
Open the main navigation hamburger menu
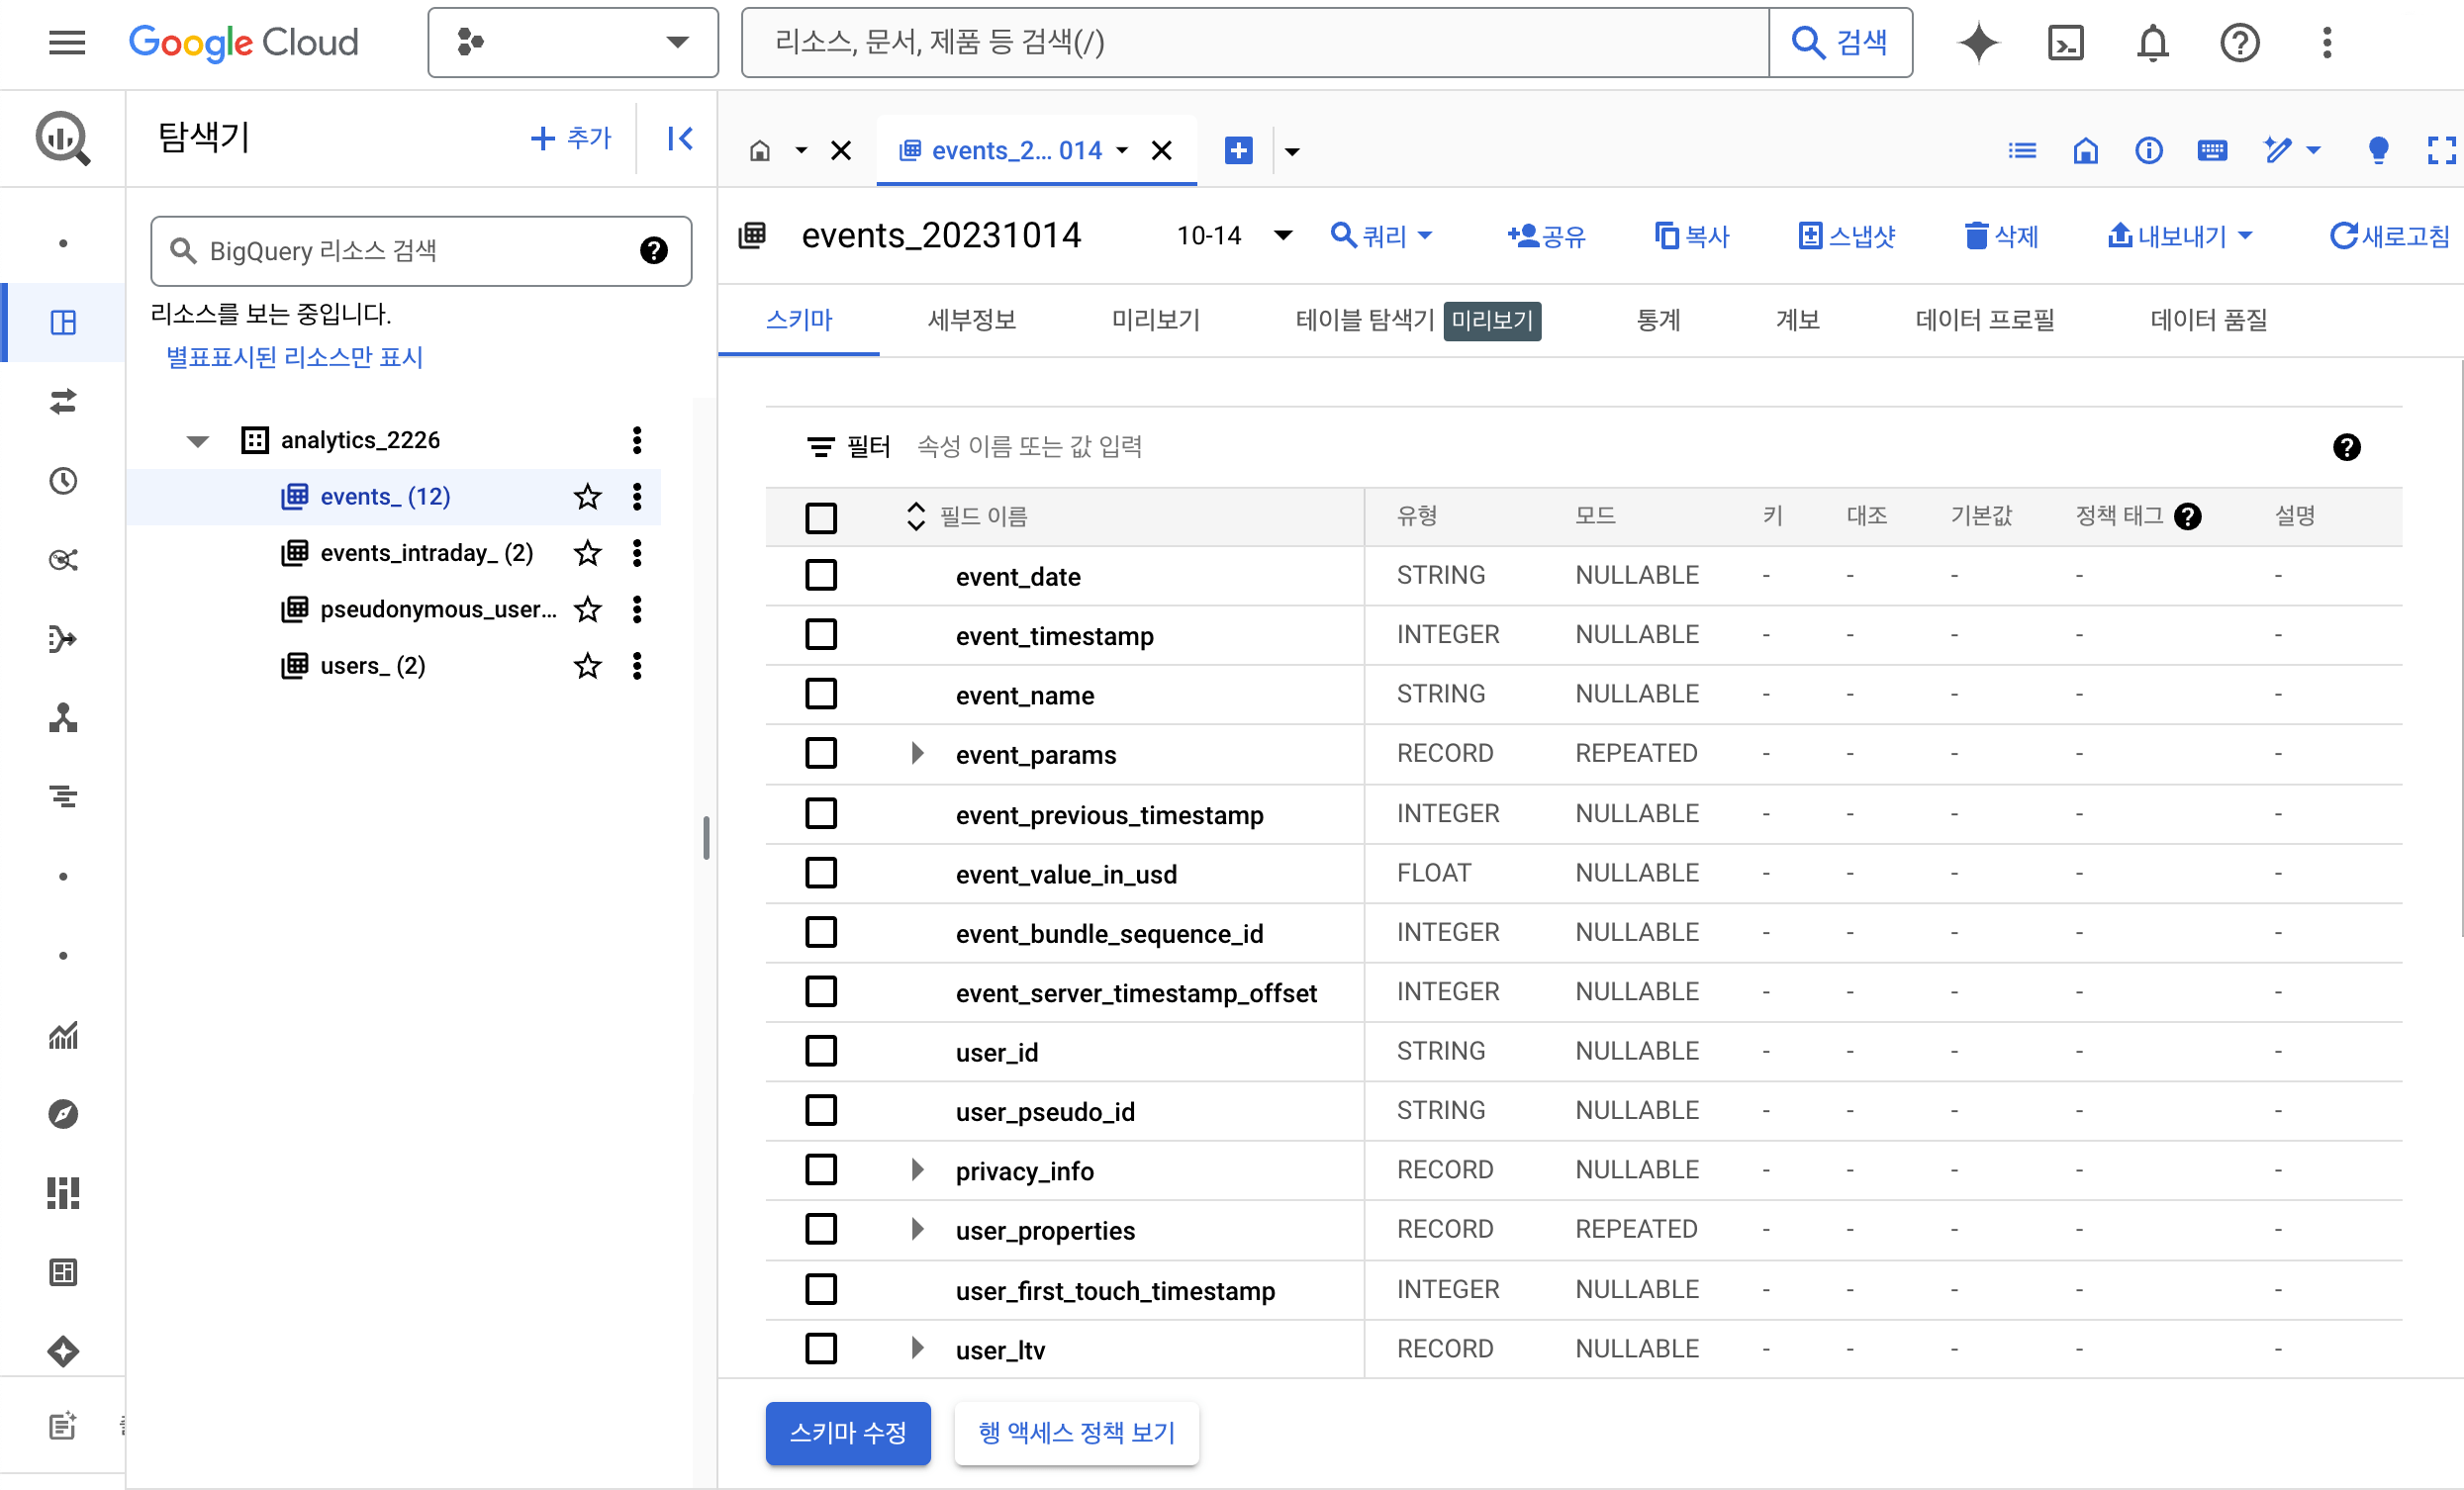[x=67, y=42]
